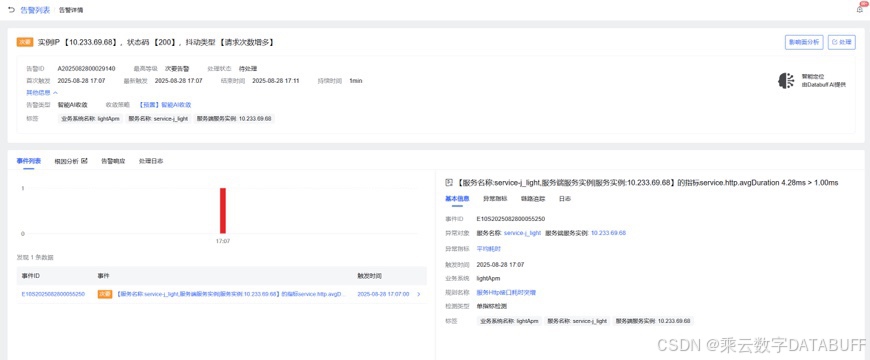The image size is (870, 360).
Task: Select the 基本信息 tab
Action: (x=457, y=199)
